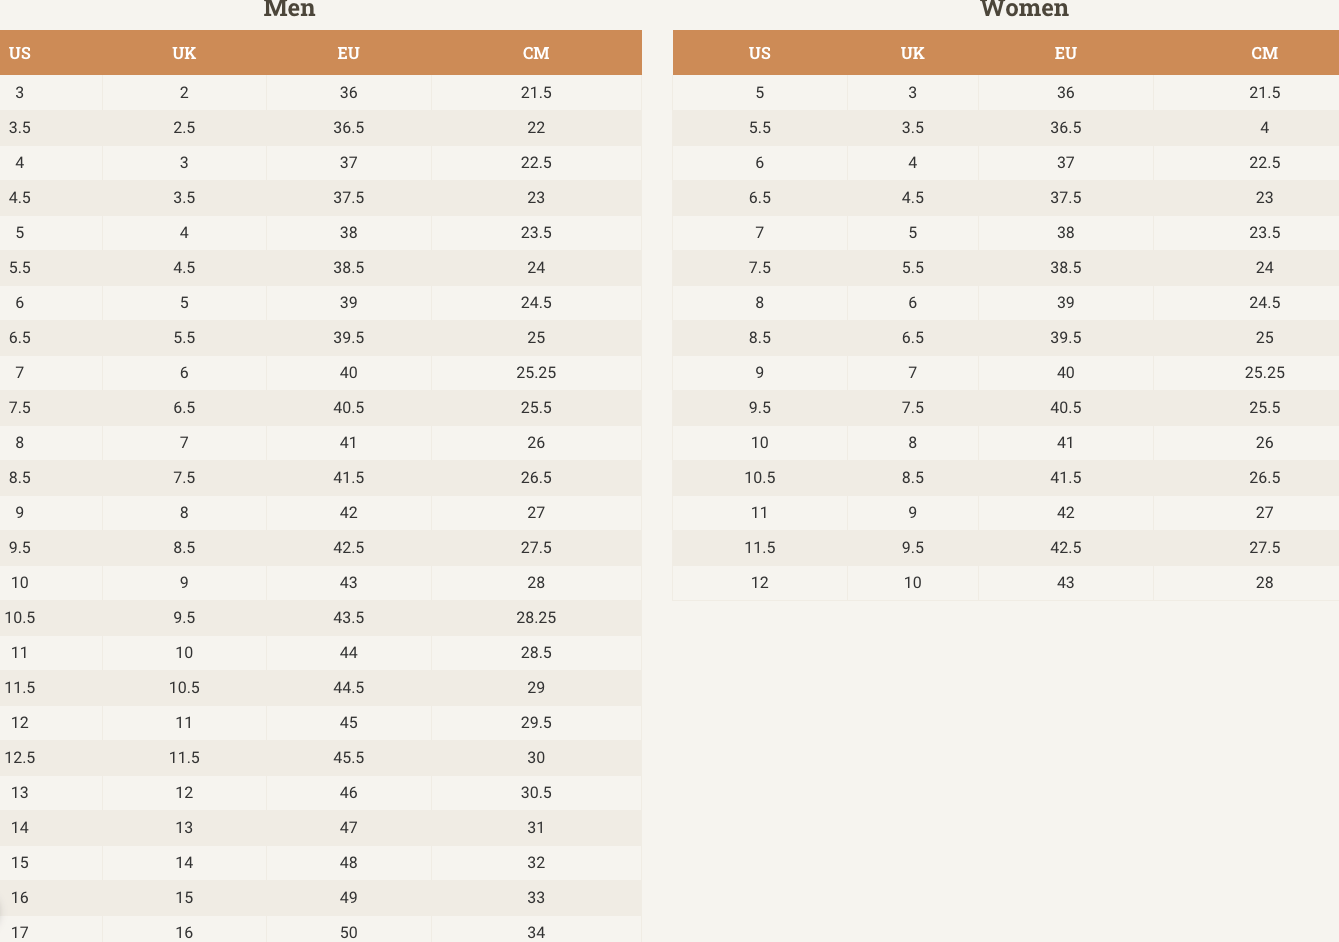Click the Men table EU column header

pyautogui.click(x=348, y=53)
